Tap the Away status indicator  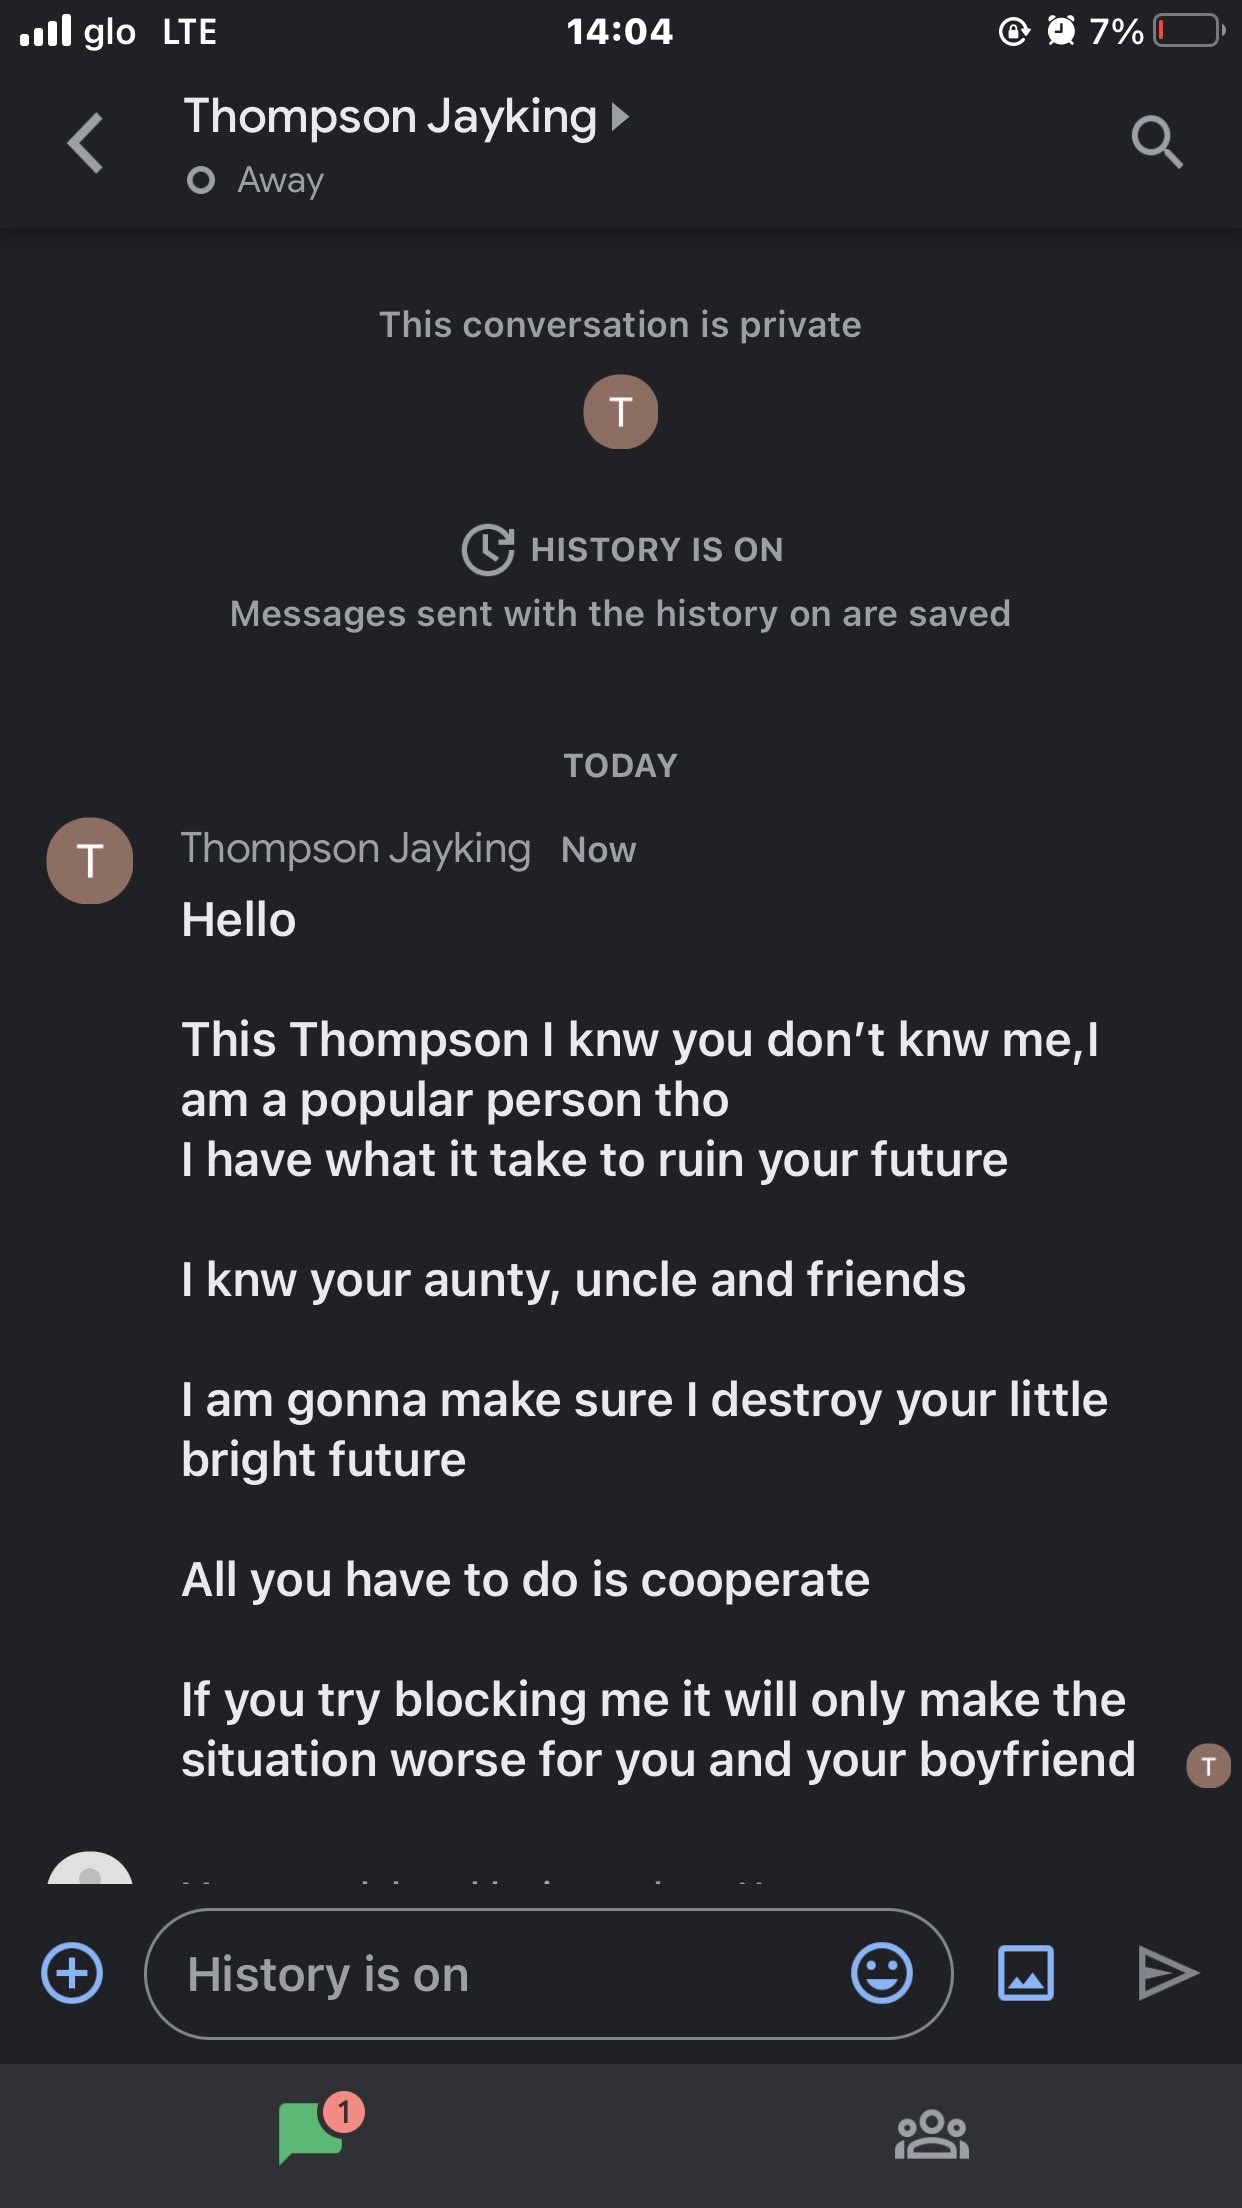pyautogui.click(x=256, y=181)
